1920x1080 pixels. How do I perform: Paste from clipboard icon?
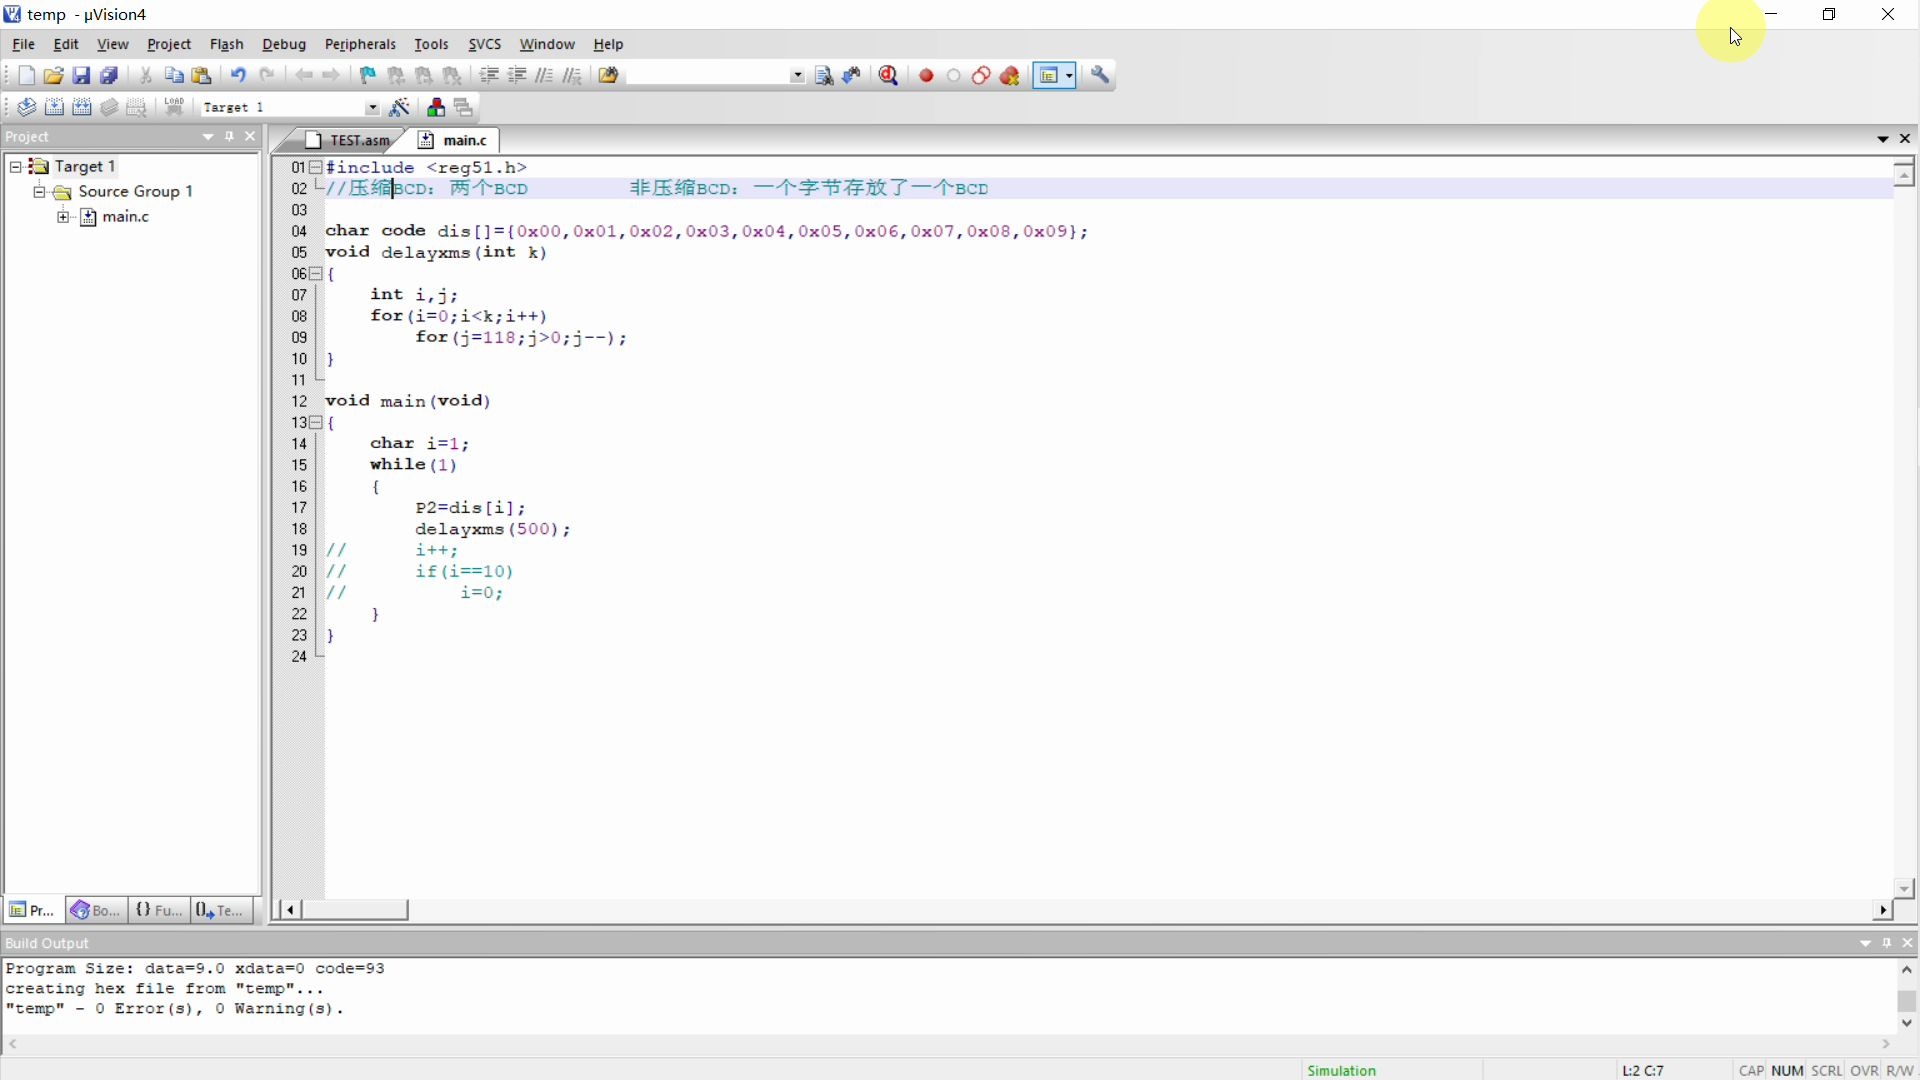[x=202, y=76]
